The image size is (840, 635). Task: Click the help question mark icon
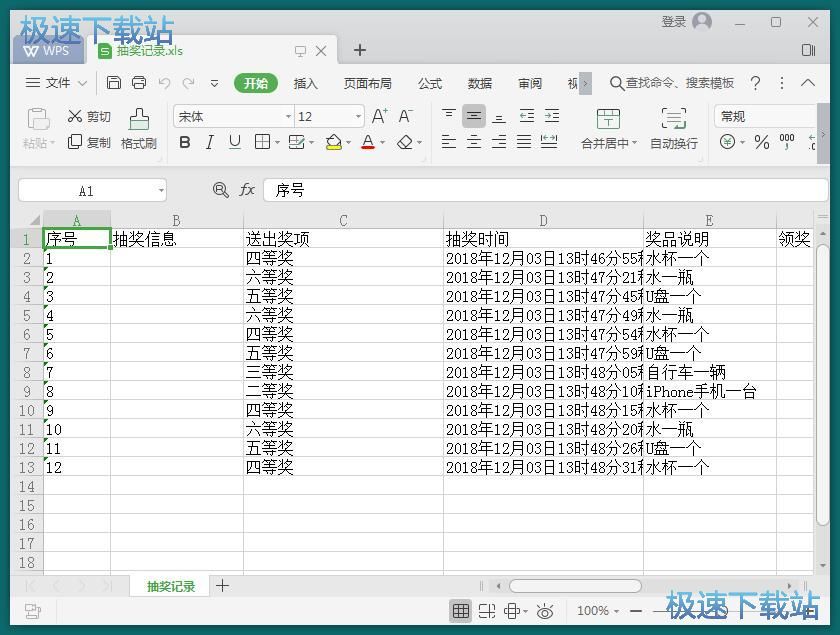click(x=755, y=83)
